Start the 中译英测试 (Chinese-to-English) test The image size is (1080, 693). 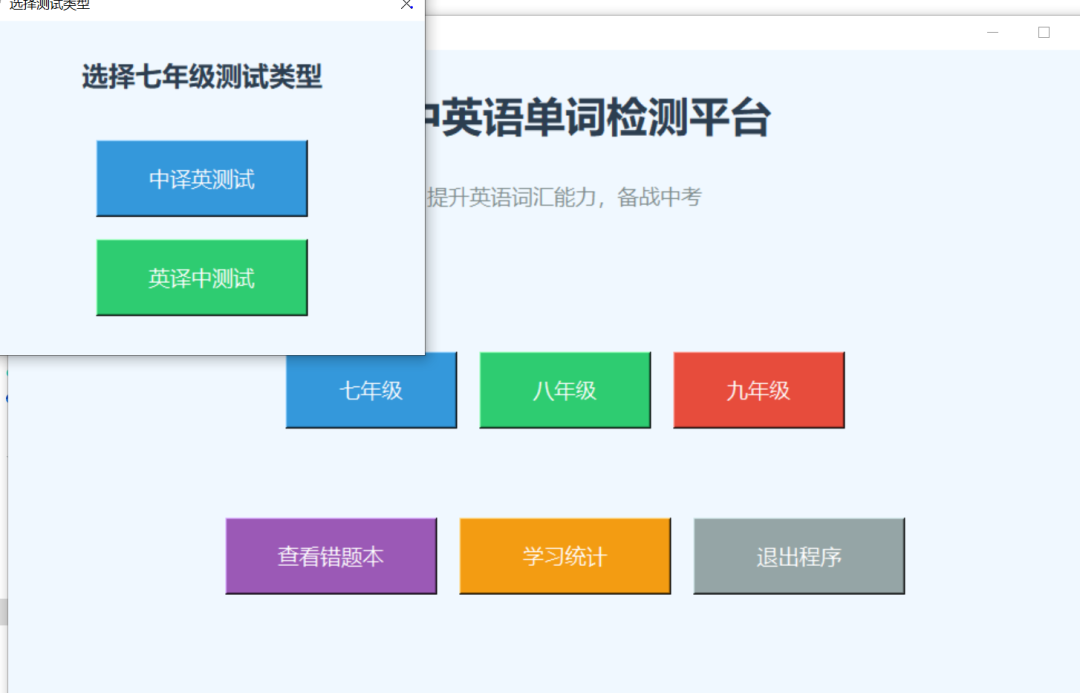(x=201, y=177)
